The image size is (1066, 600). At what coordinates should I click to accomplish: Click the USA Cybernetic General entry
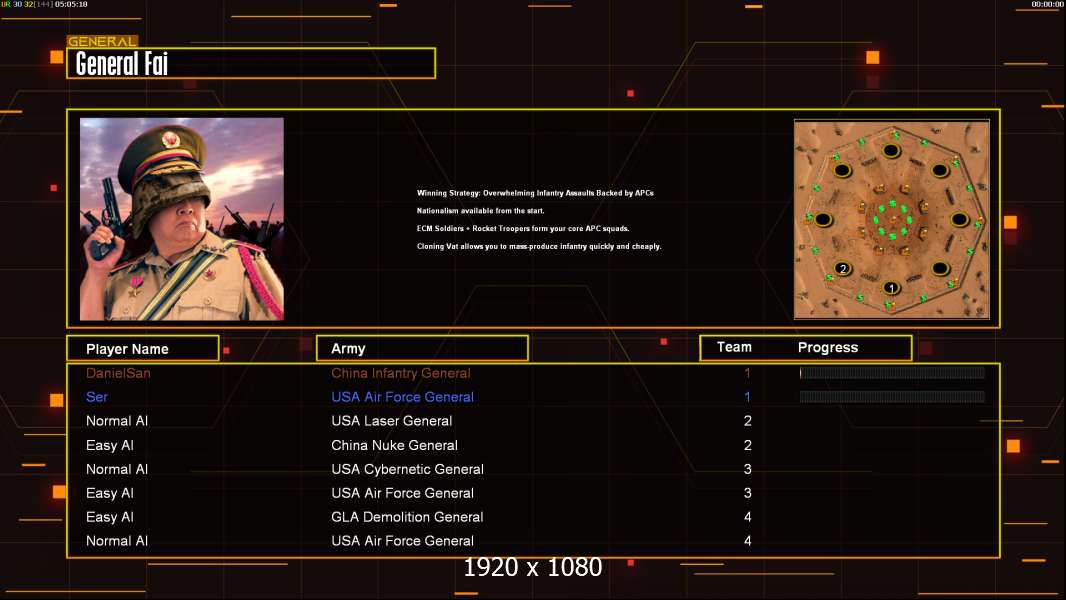(x=407, y=469)
